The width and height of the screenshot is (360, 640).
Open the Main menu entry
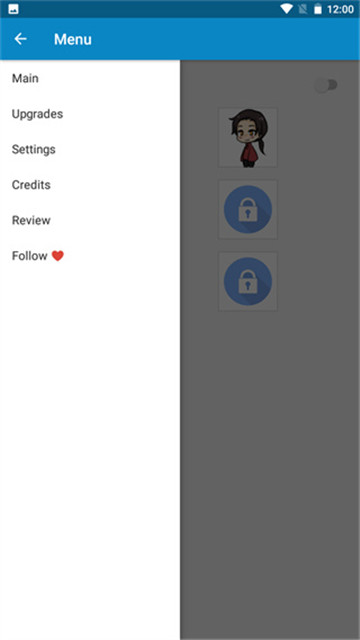point(90,78)
